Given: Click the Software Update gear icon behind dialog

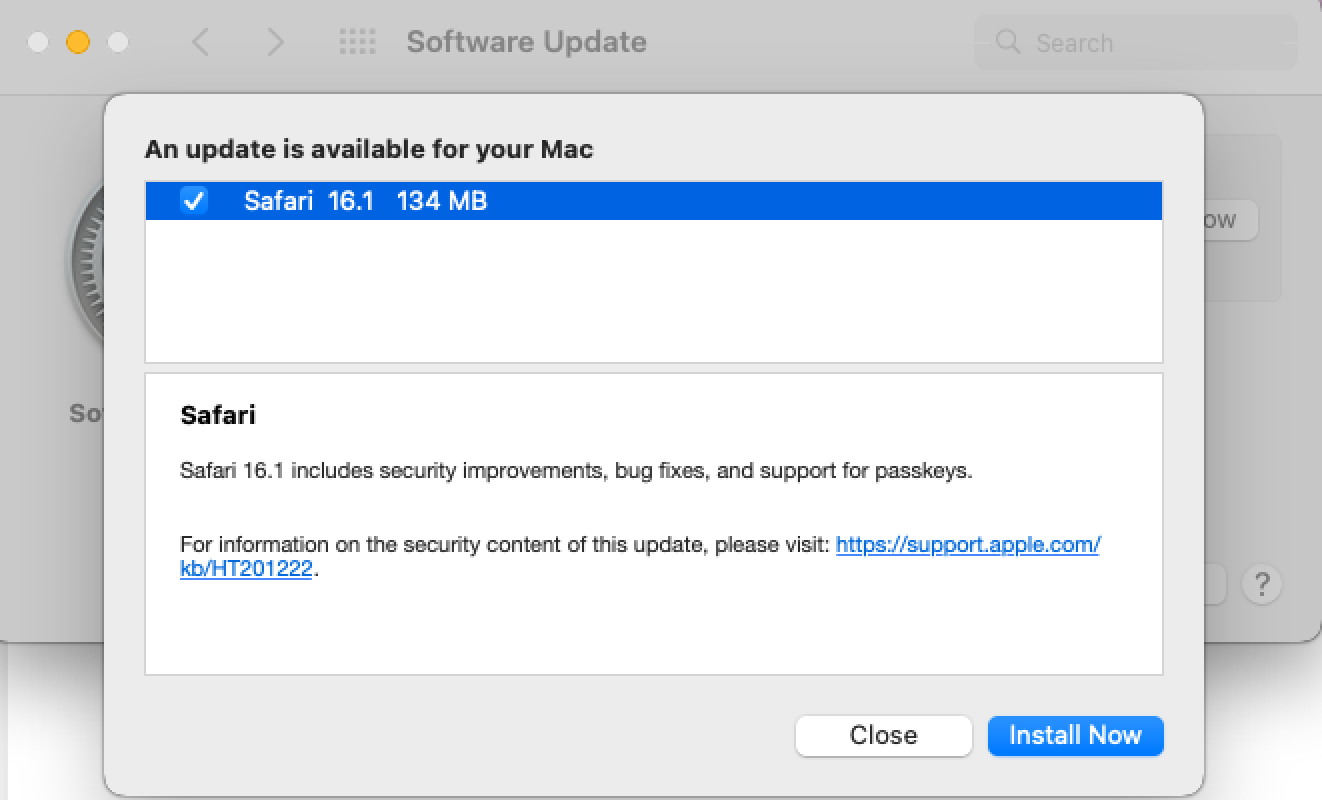Looking at the screenshot, I should pos(86,260).
